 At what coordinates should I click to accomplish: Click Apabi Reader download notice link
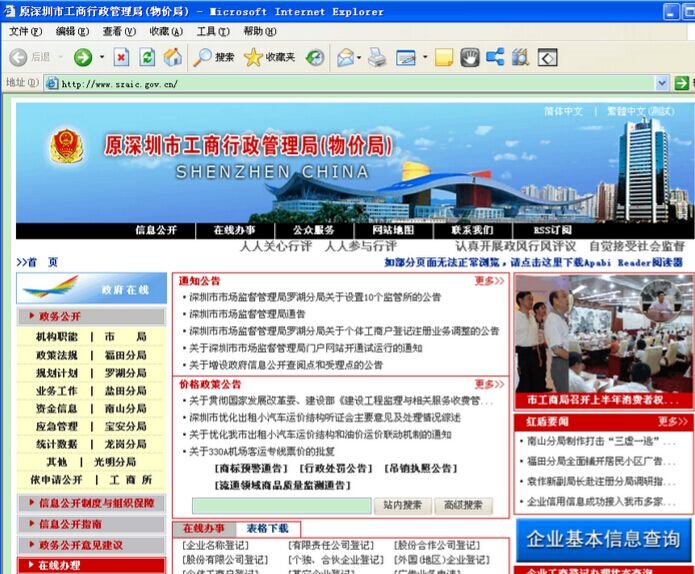pos(533,263)
